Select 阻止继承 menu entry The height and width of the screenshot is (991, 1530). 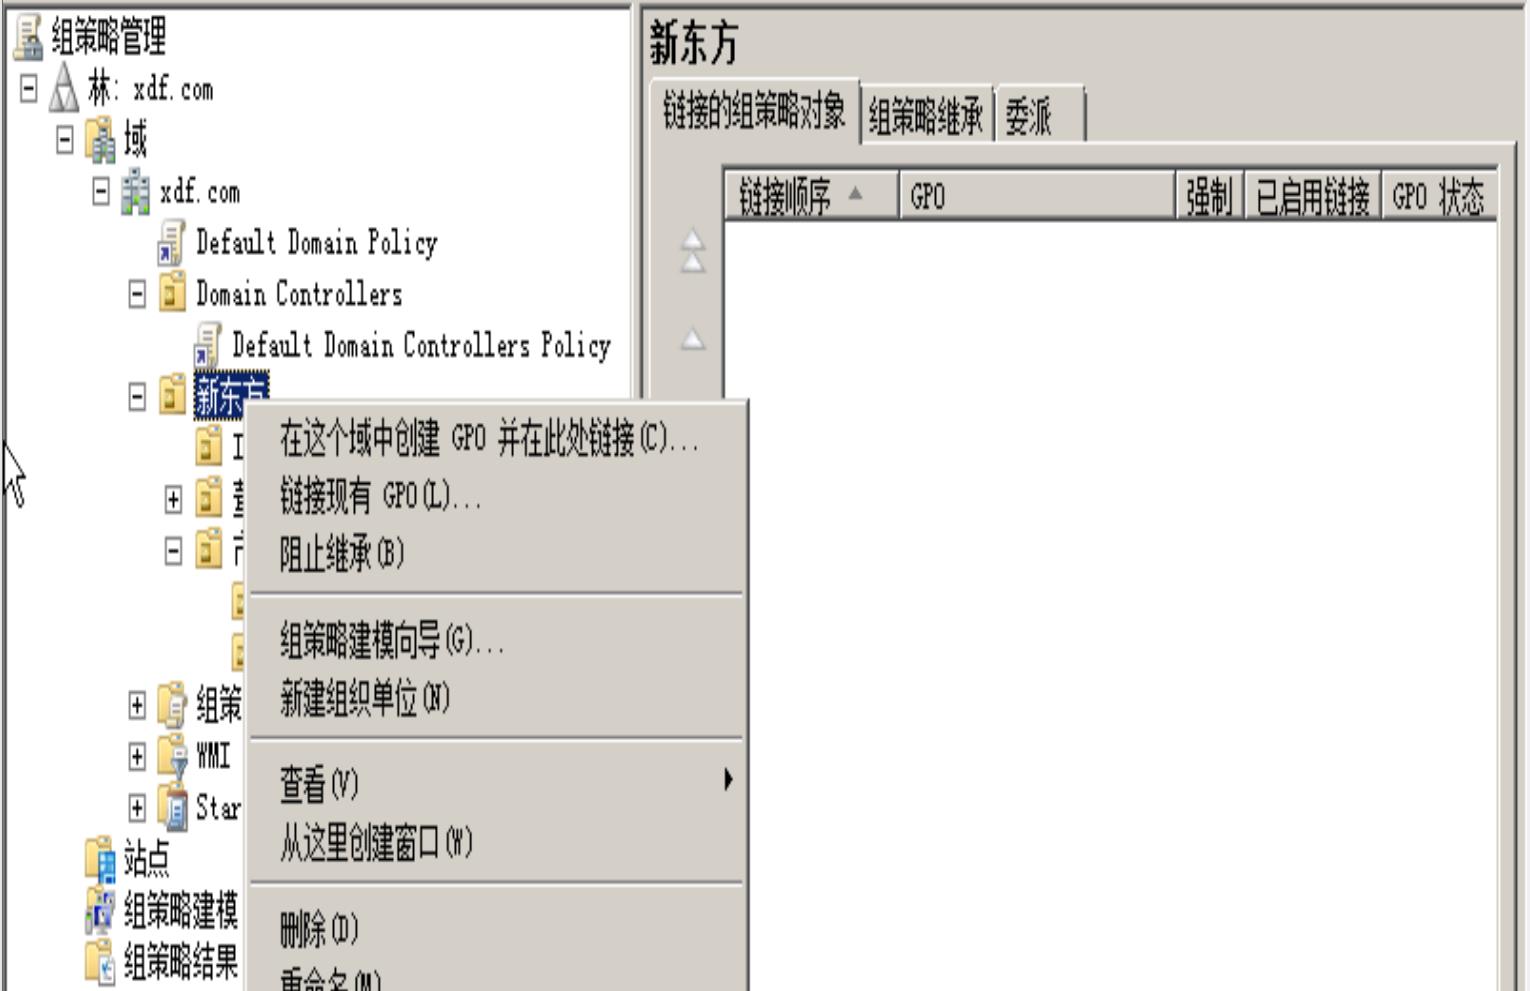tap(496, 553)
